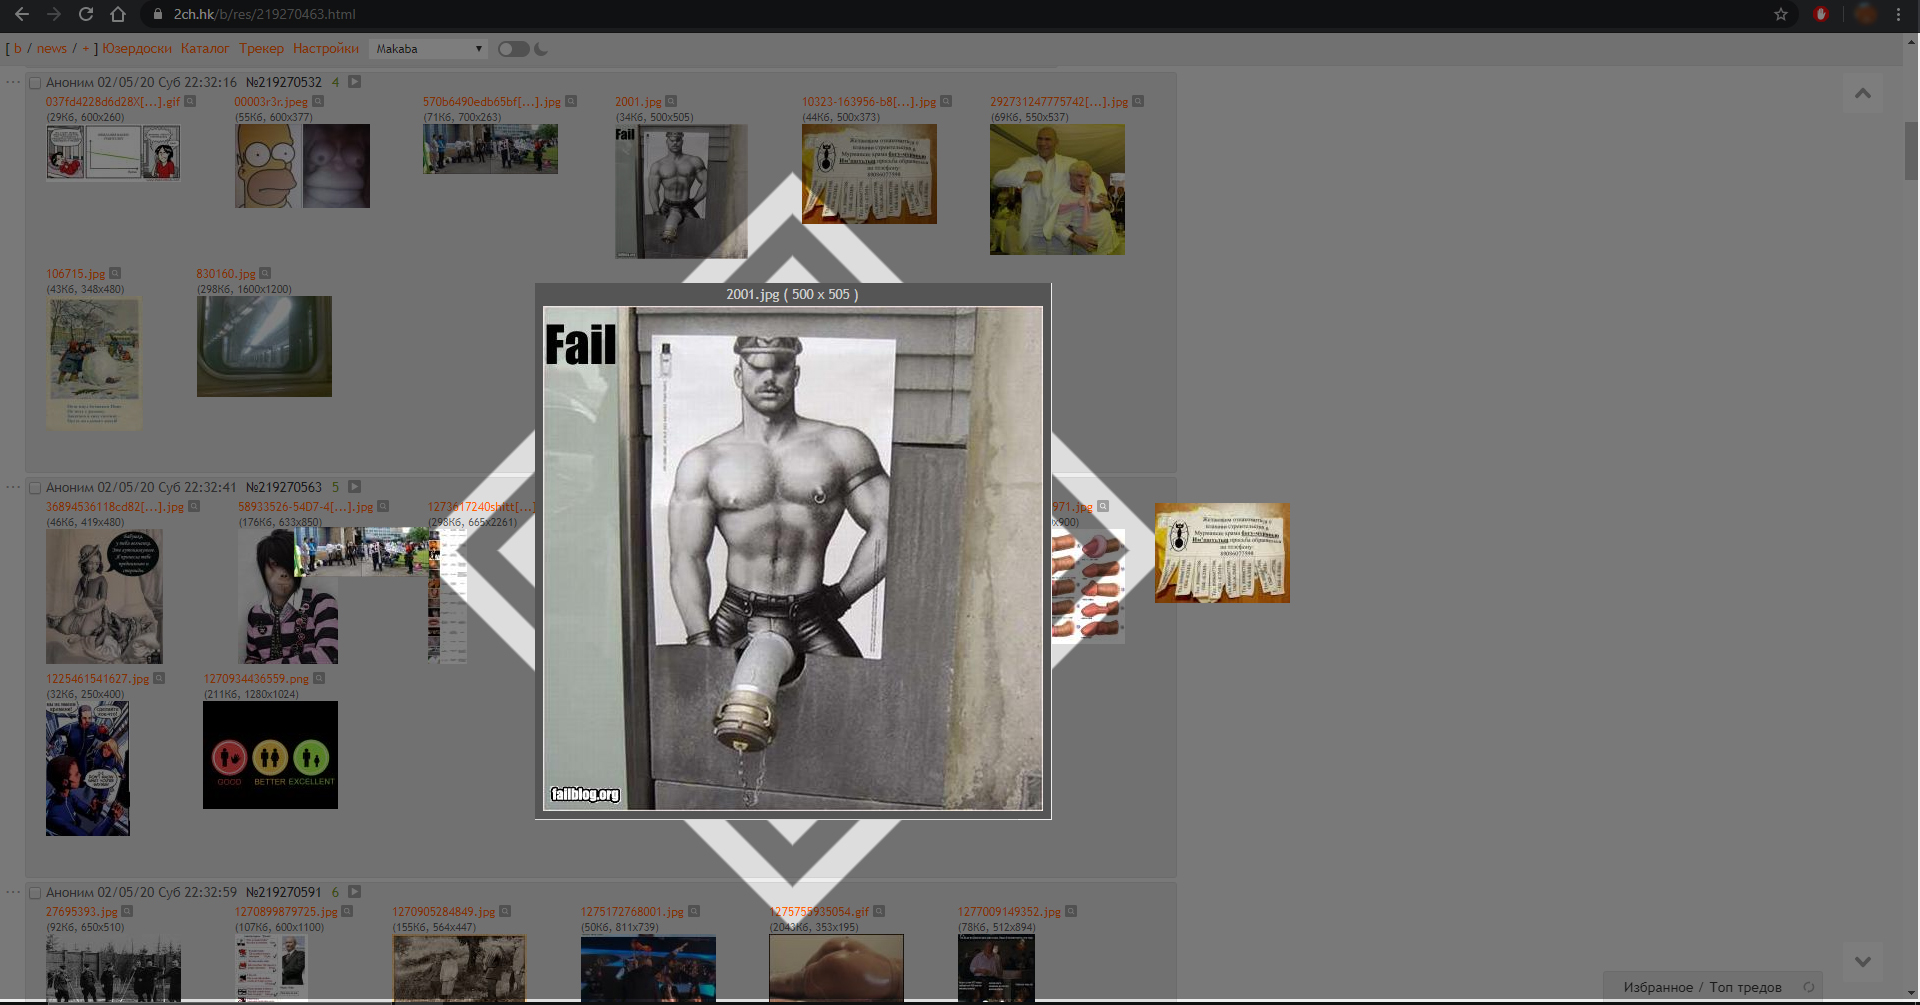
Task: Click the arrow icon beside post №219270532
Action: pyautogui.click(x=354, y=82)
